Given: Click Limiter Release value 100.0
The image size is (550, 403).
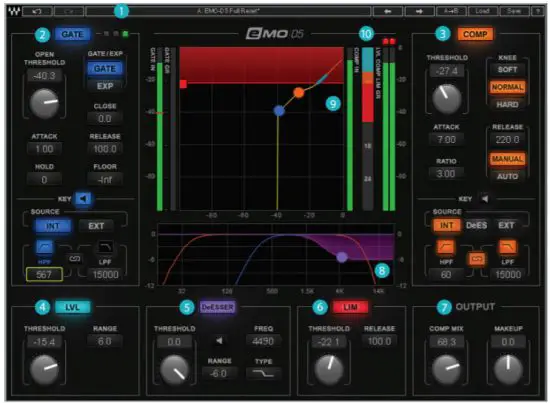Looking at the screenshot, I should tap(380, 341).
